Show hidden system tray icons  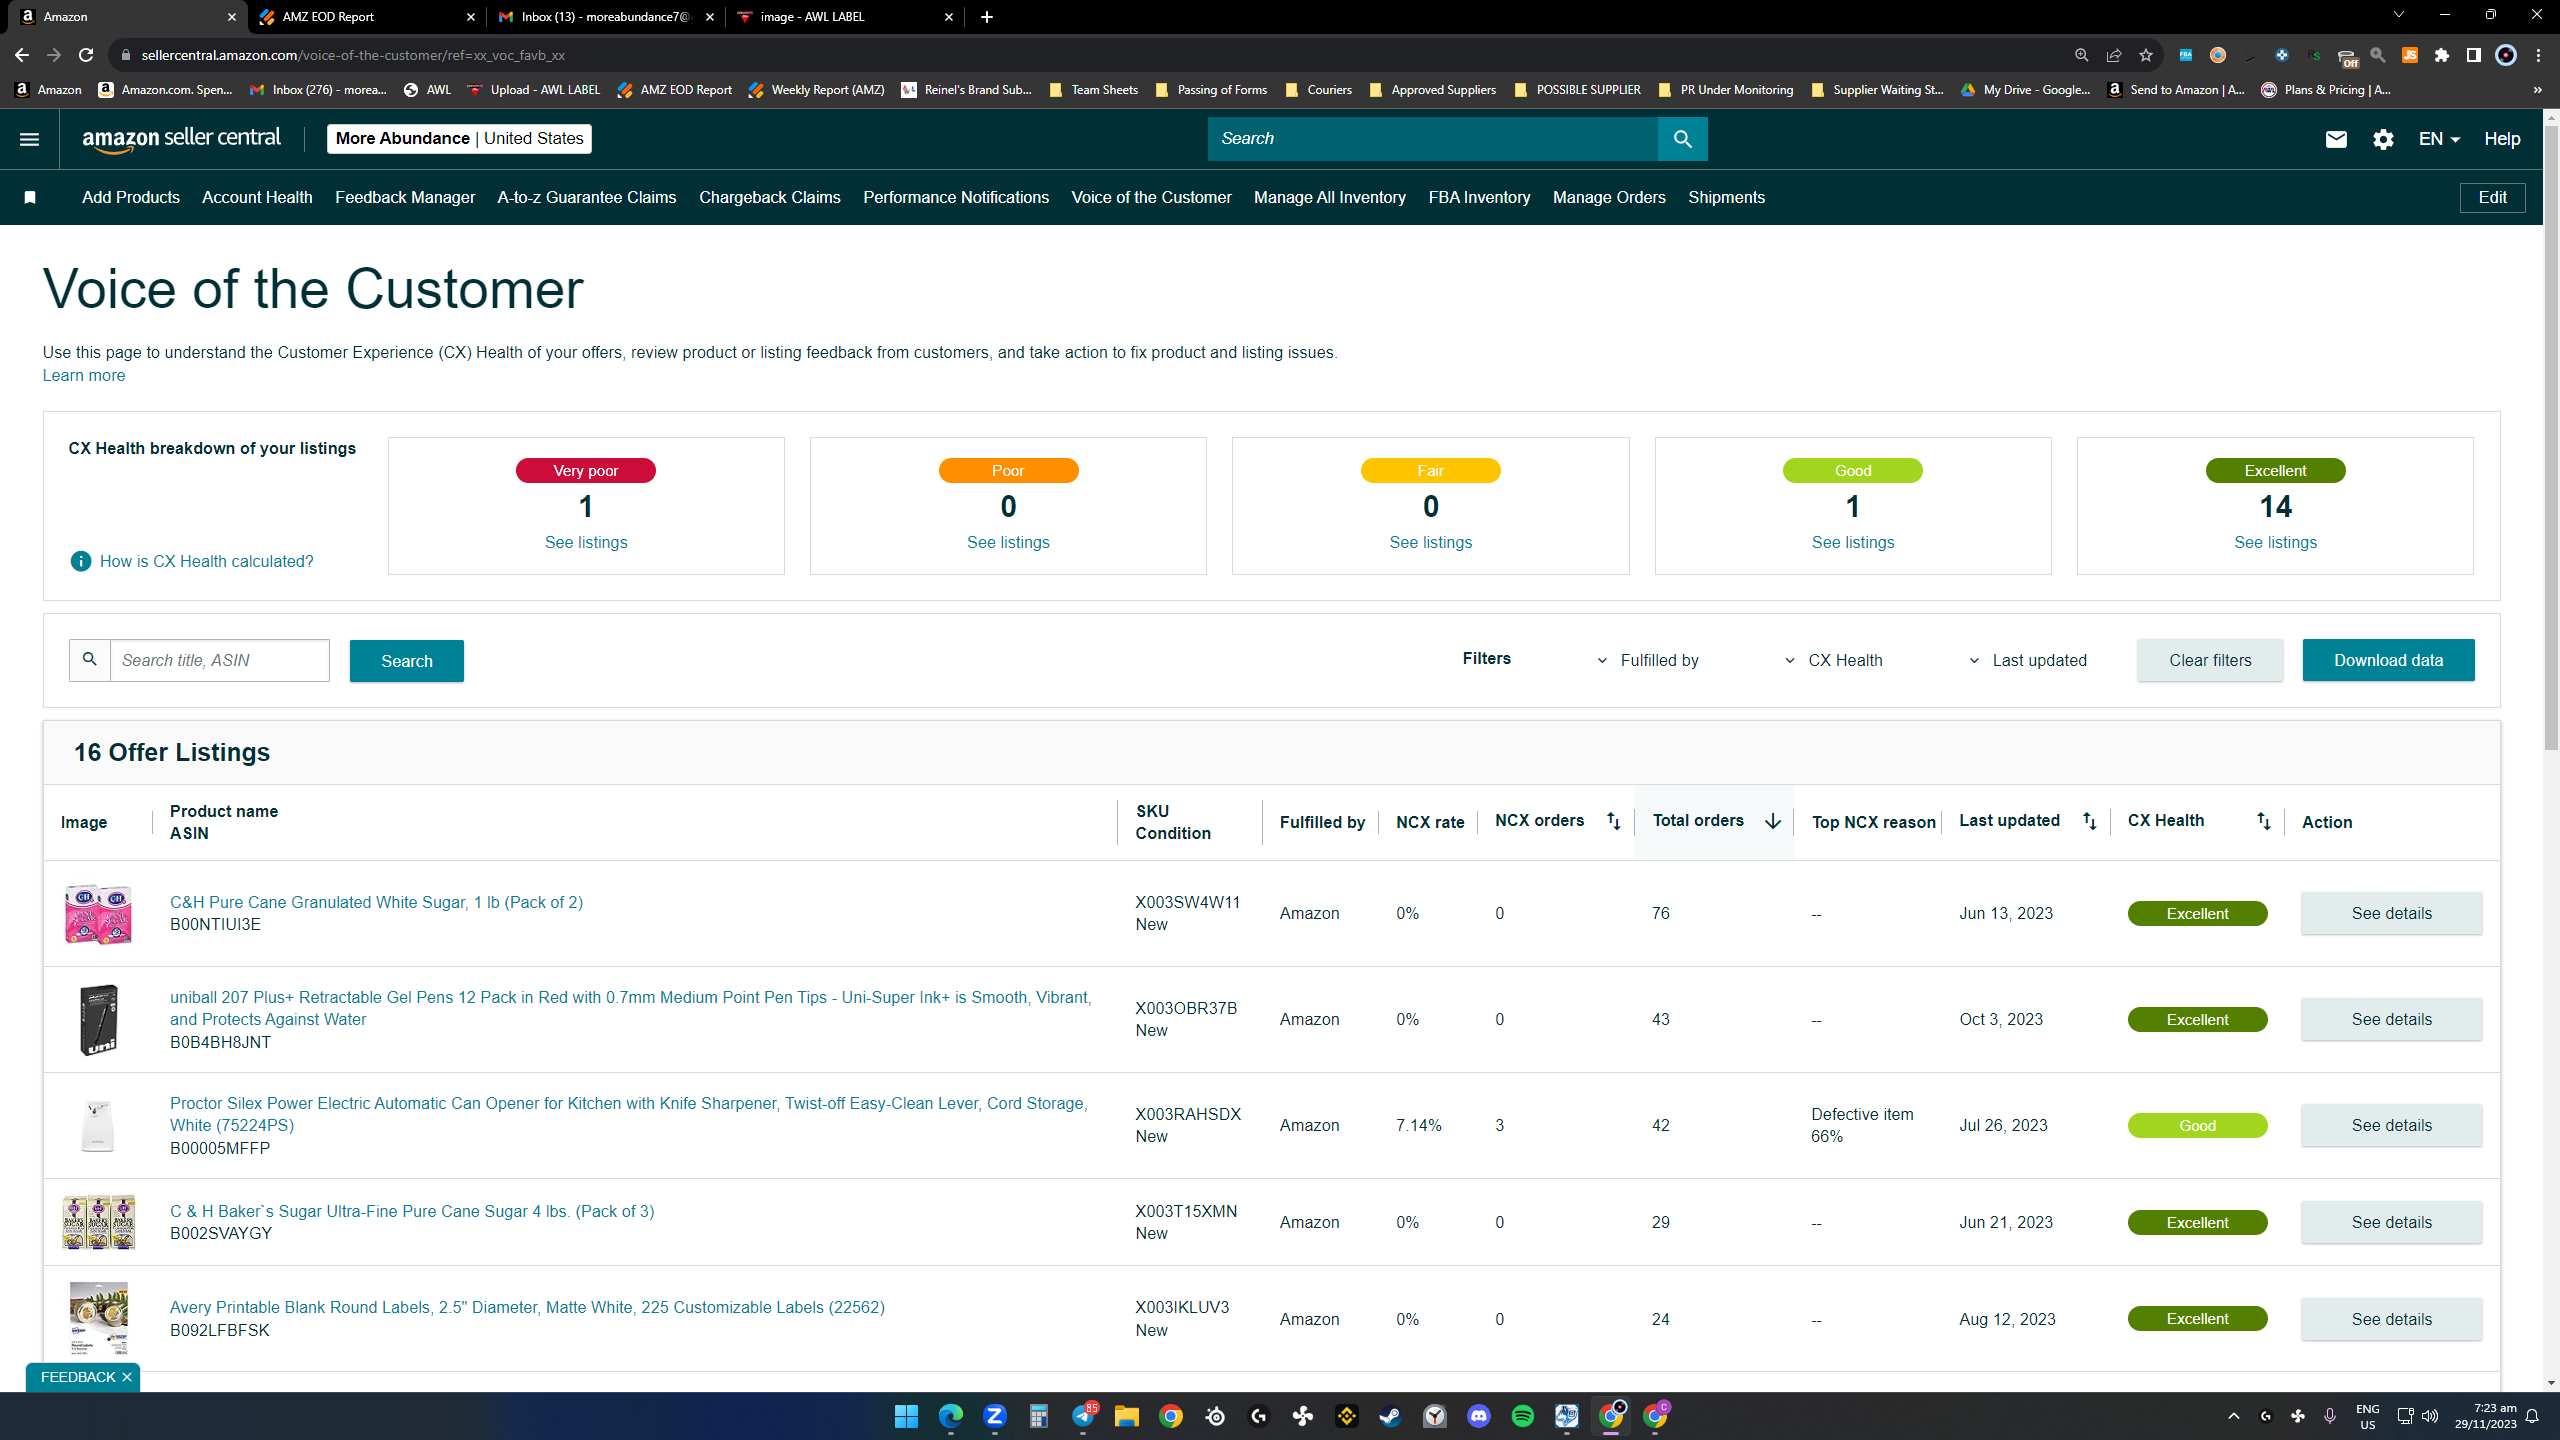pos(2233,1416)
